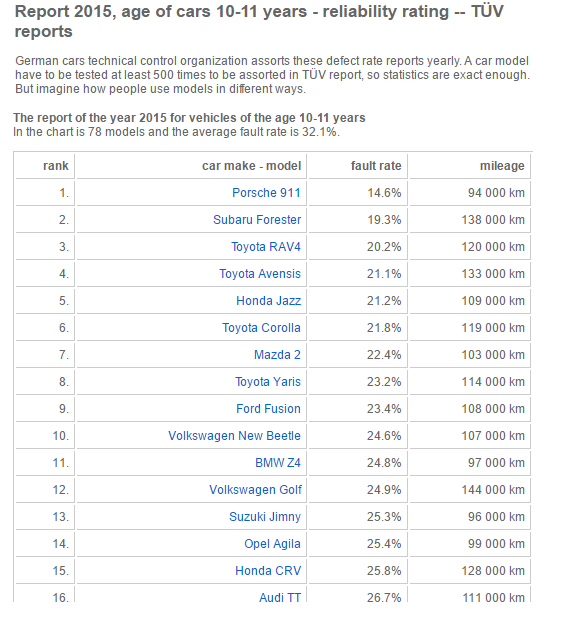Click the Volkswagen New Beetle link
The width and height of the screenshot is (562, 626).
[x=234, y=436]
